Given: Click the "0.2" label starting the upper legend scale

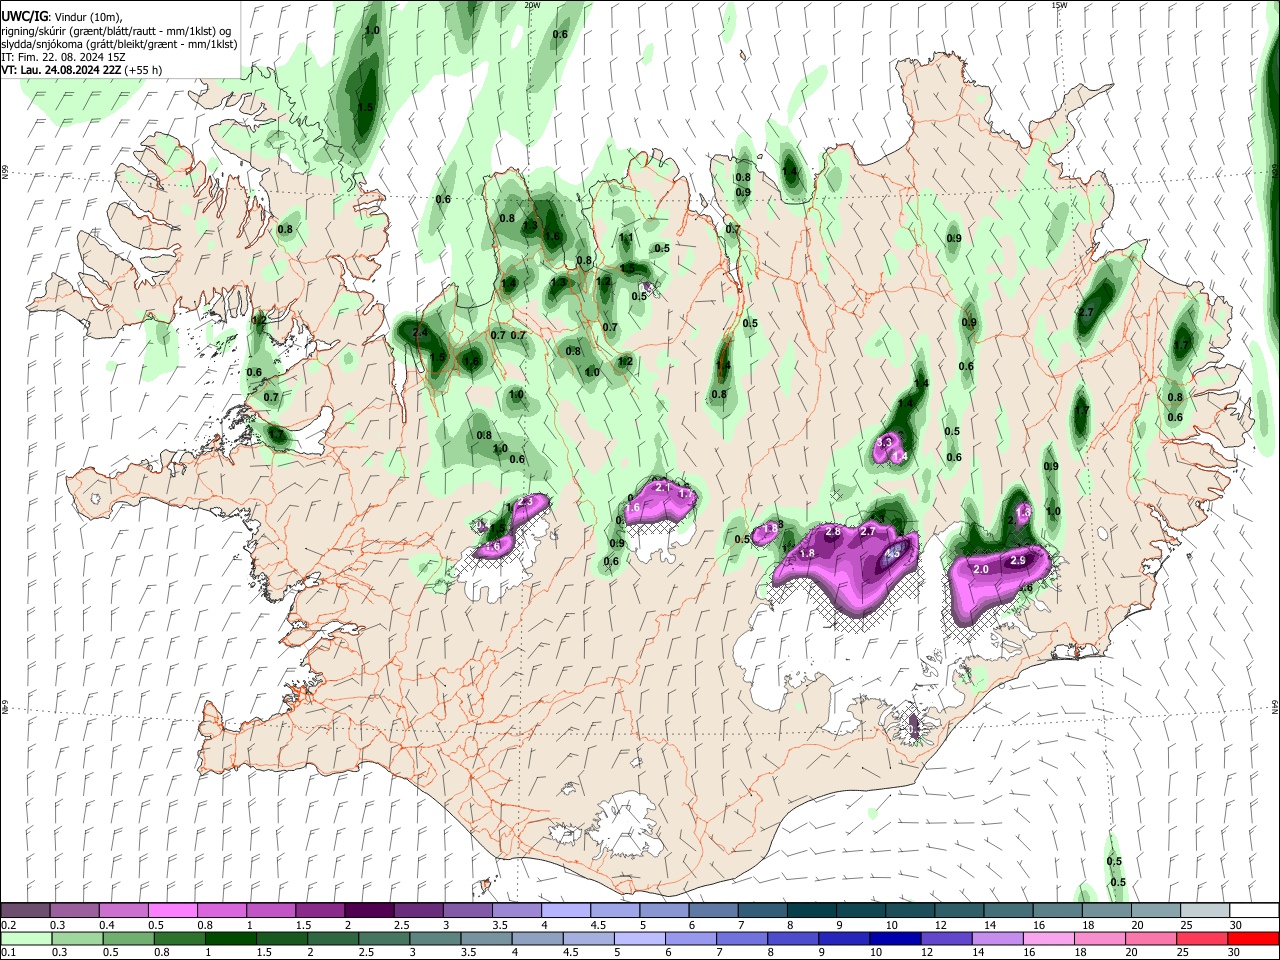Looking at the screenshot, I should pyautogui.click(x=8, y=925).
